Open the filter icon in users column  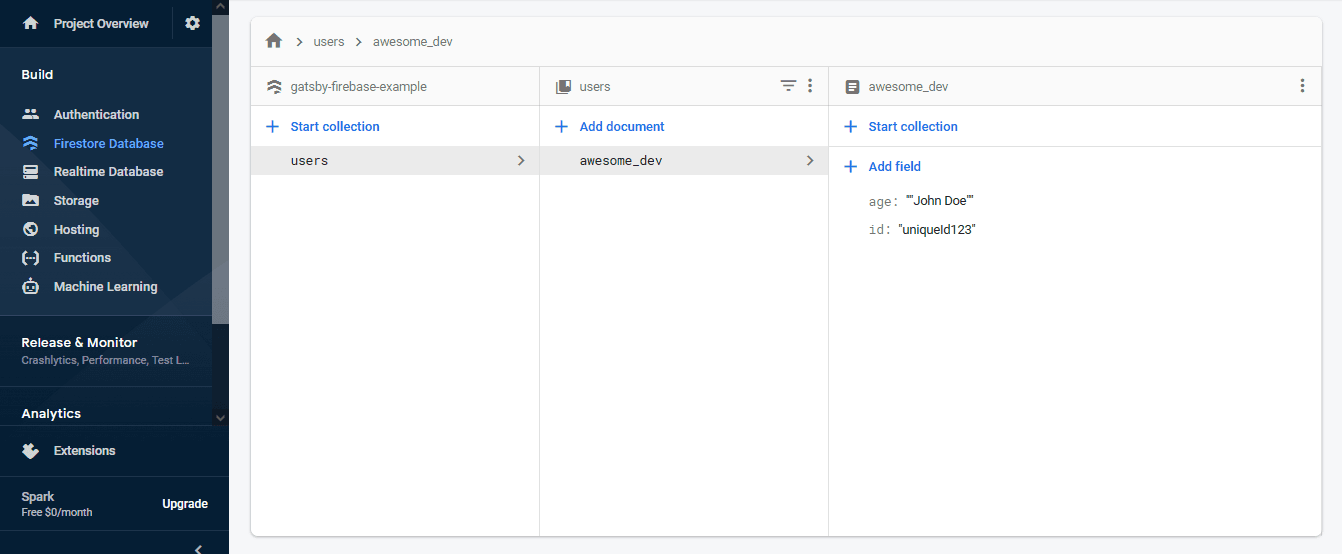[x=788, y=86]
